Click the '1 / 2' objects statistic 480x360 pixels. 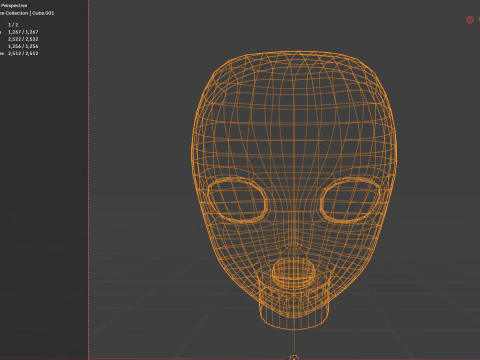[x=13, y=25]
